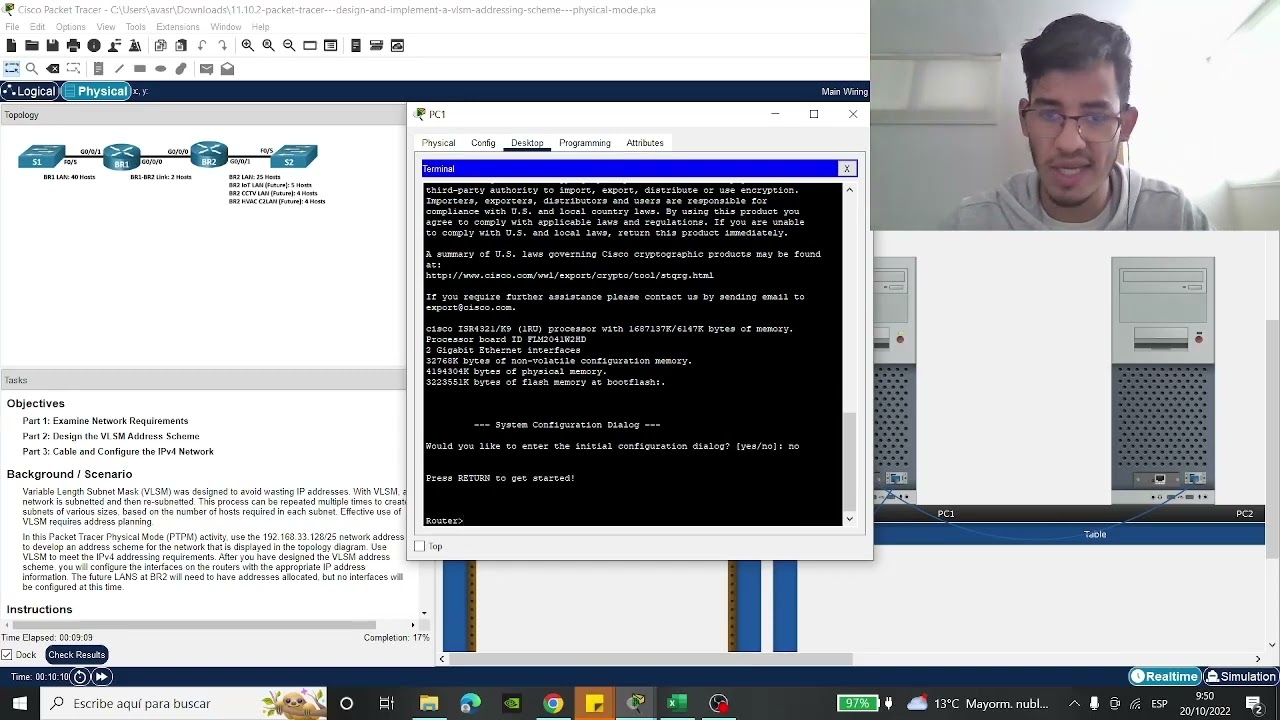The image size is (1280, 720).
Task: Choose the Select tool in second toolbar
Action: pos(11,69)
